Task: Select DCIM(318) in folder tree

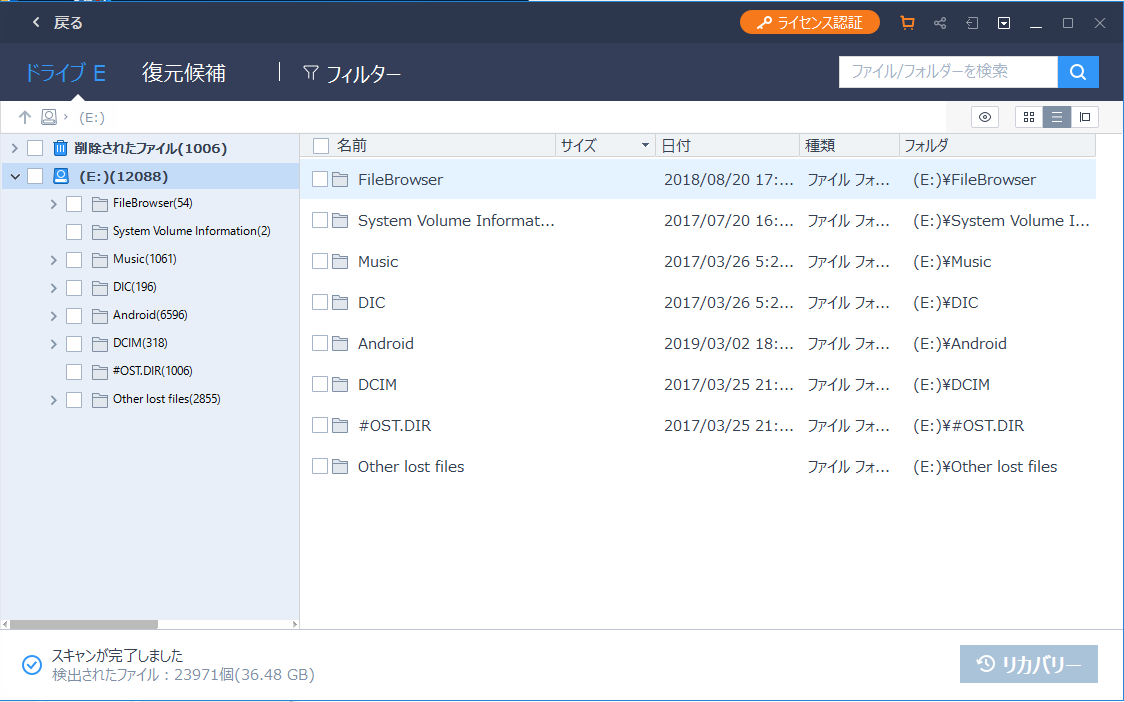Action: pyautogui.click(x=140, y=343)
